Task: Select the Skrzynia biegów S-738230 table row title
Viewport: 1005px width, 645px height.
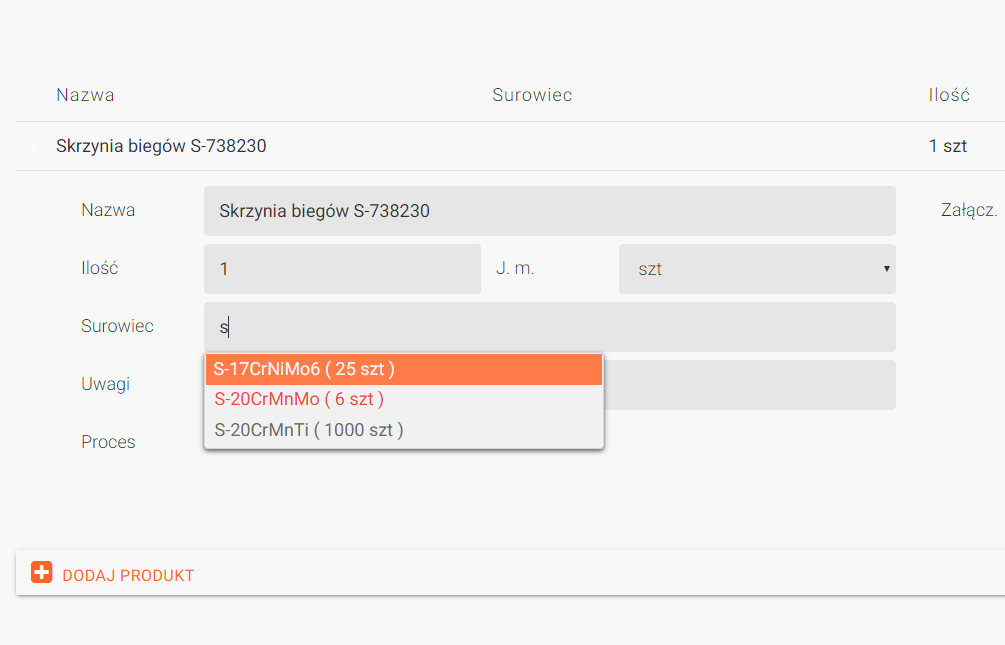Action: click(x=161, y=146)
